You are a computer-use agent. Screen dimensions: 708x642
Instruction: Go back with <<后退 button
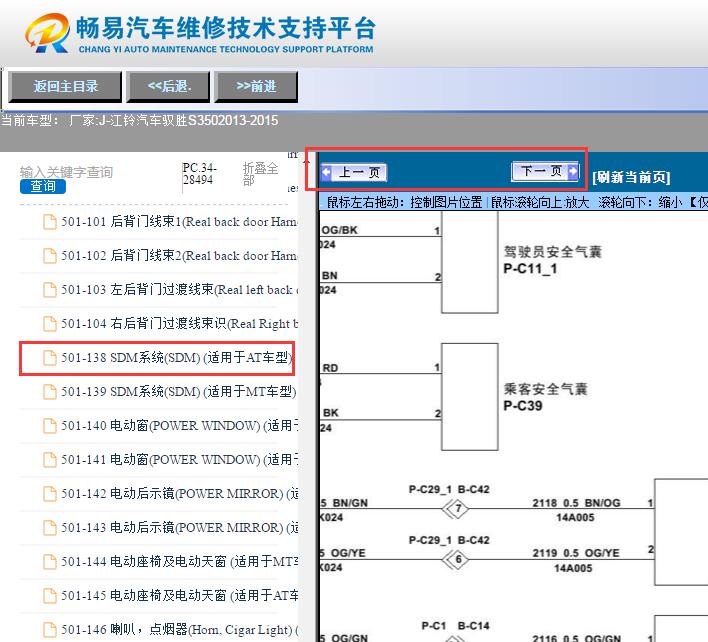pos(168,86)
